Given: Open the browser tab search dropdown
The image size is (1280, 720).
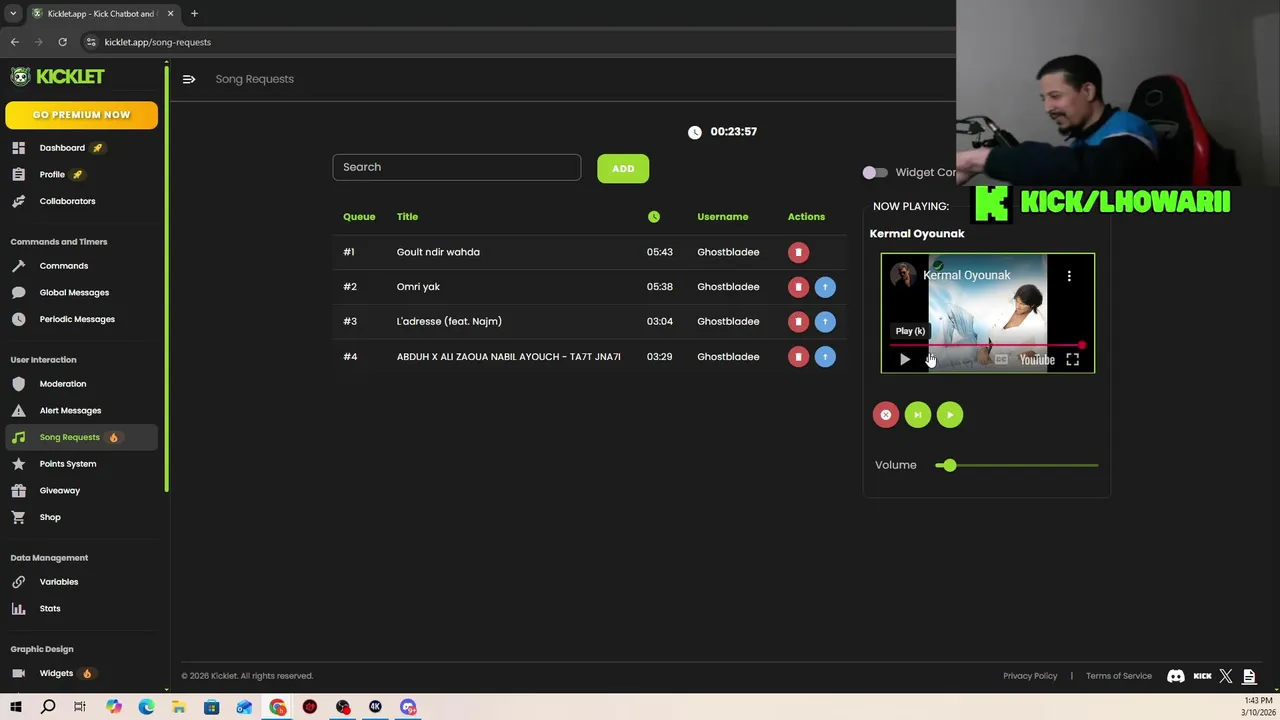Looking at the screenshot, I should 13,14.
